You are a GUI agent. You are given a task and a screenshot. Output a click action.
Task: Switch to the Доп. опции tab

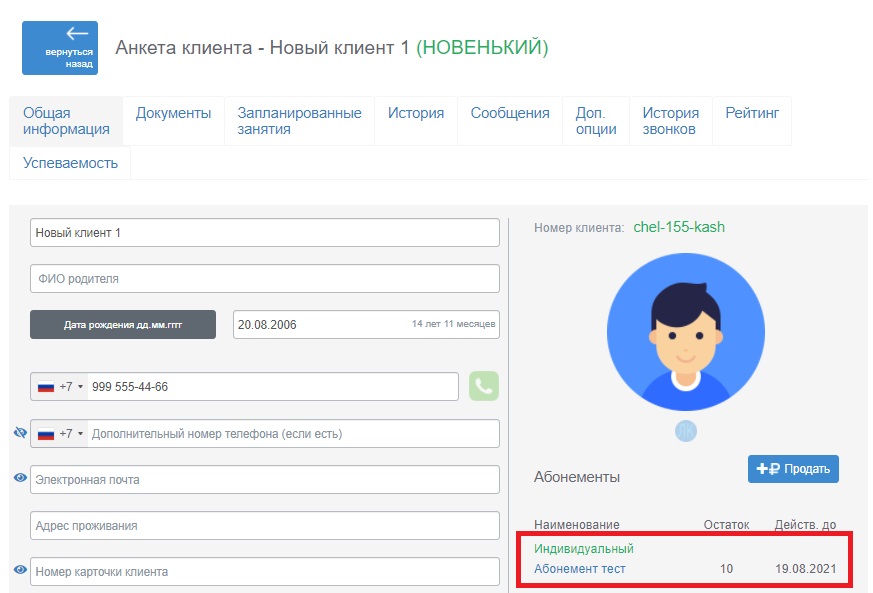point(596,121)
